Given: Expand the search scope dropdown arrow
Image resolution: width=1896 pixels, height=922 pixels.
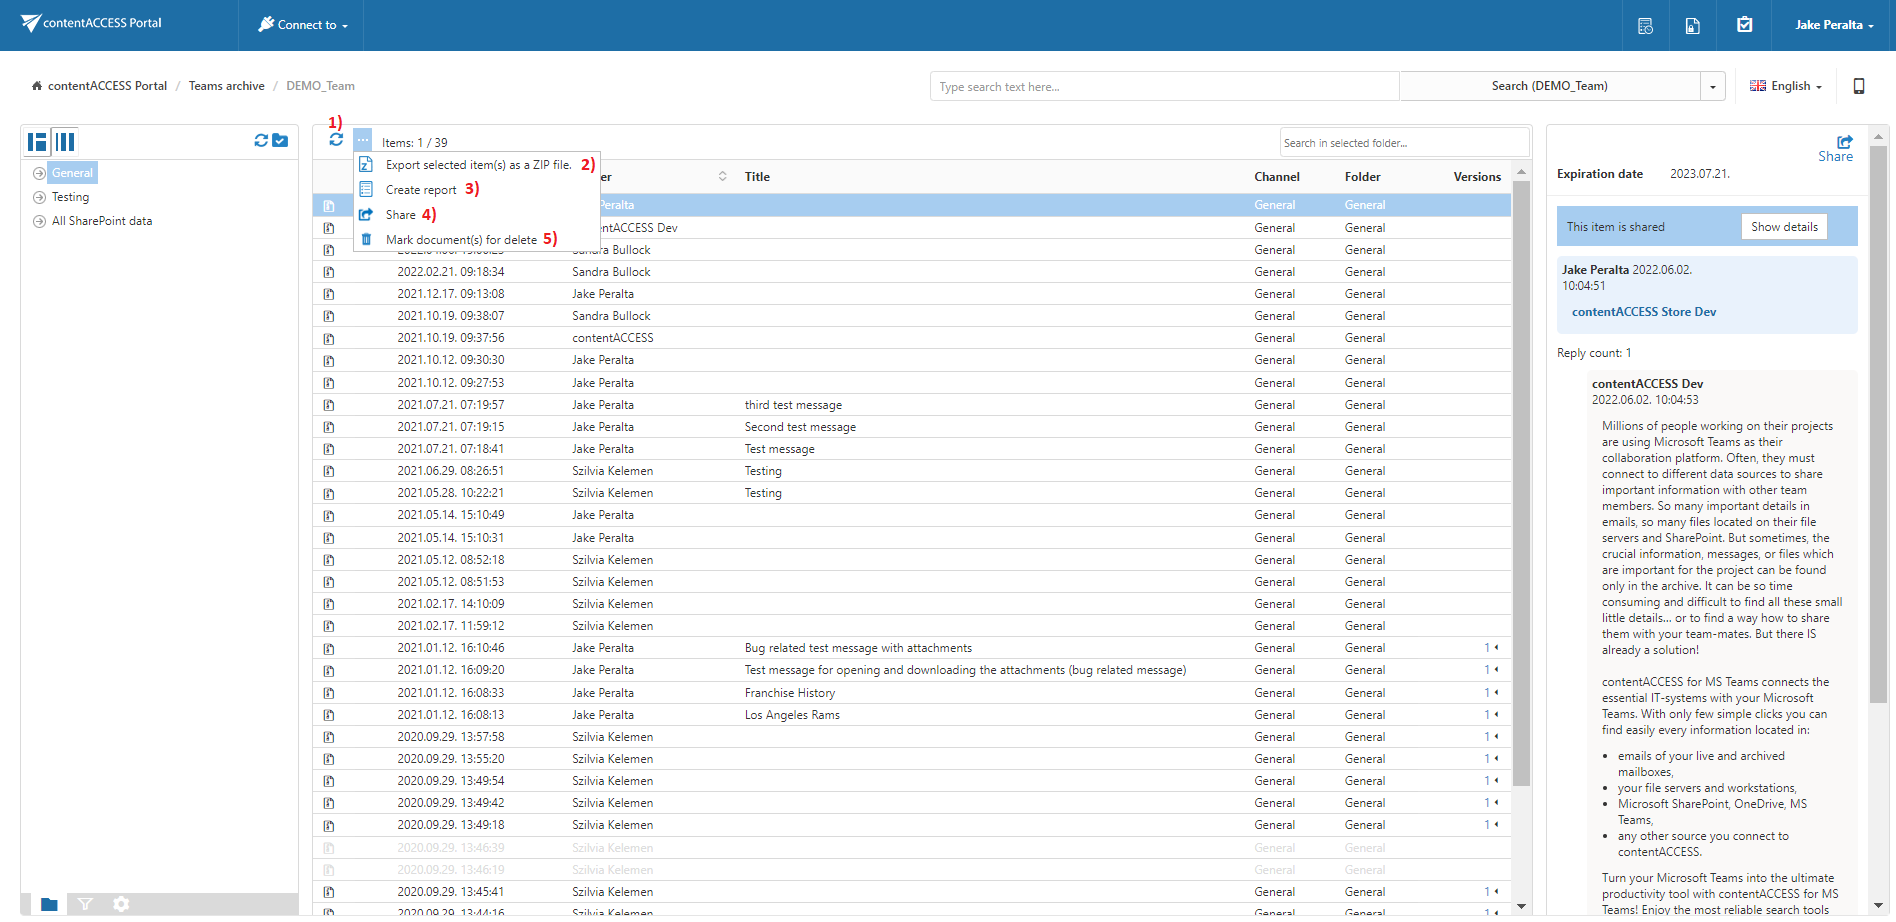Looking at the screenshot, I should click(1713, 87).
